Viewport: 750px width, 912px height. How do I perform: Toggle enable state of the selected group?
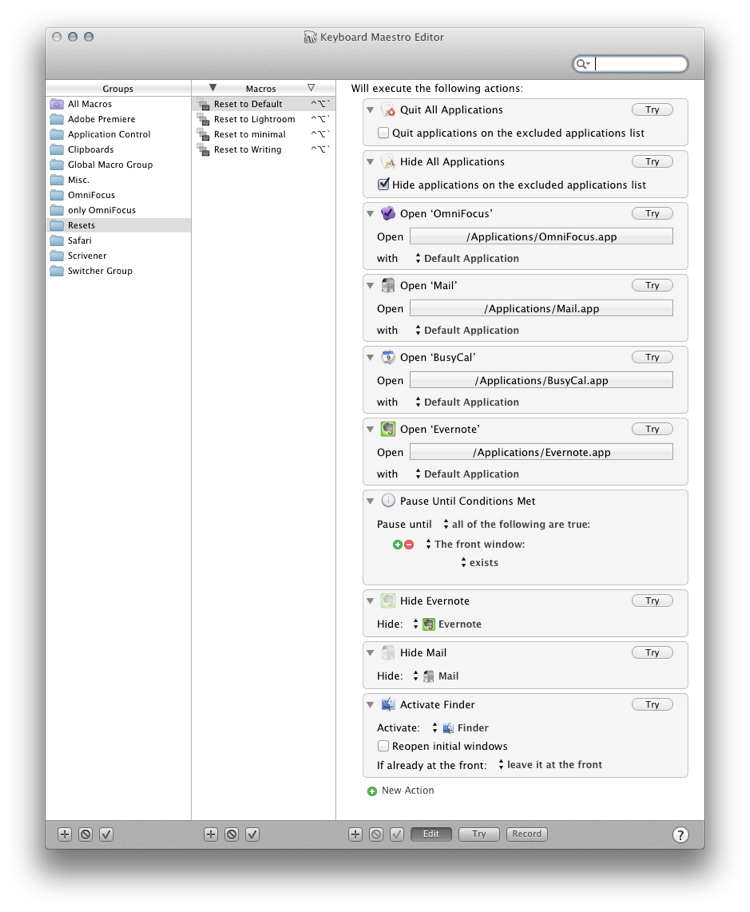[x=106, y=834]
